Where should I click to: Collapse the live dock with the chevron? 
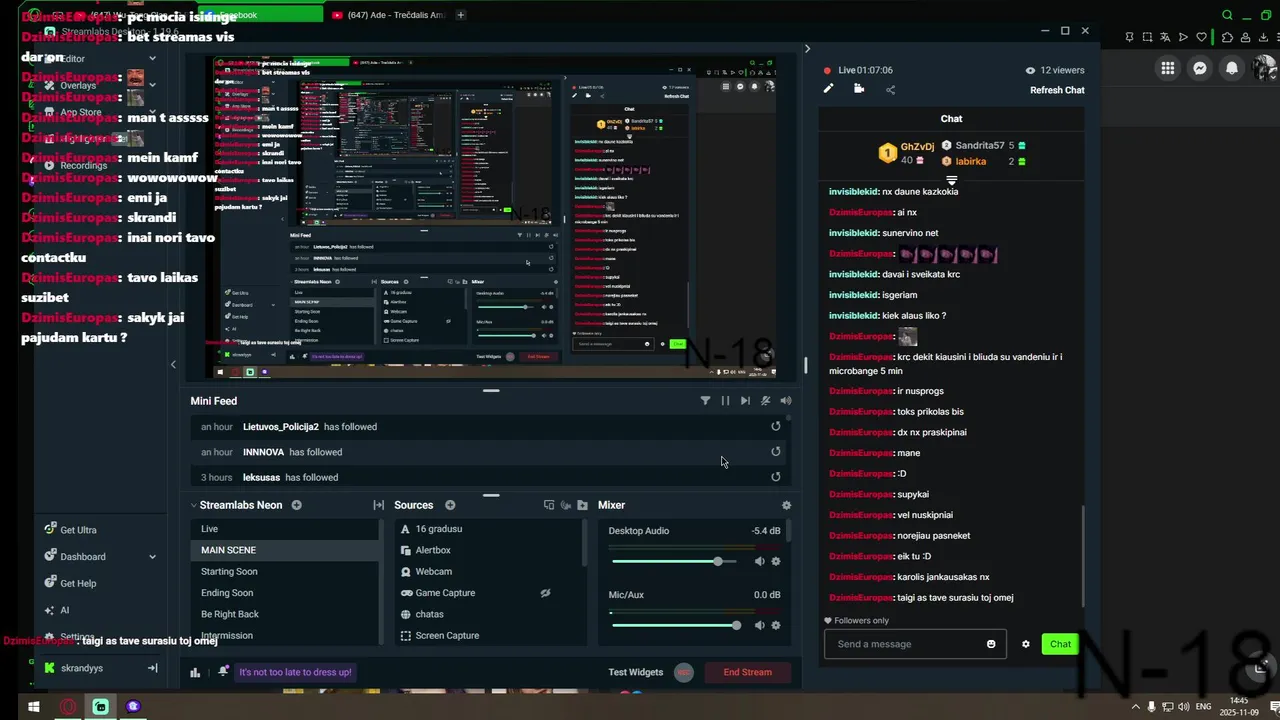[807, 48]
